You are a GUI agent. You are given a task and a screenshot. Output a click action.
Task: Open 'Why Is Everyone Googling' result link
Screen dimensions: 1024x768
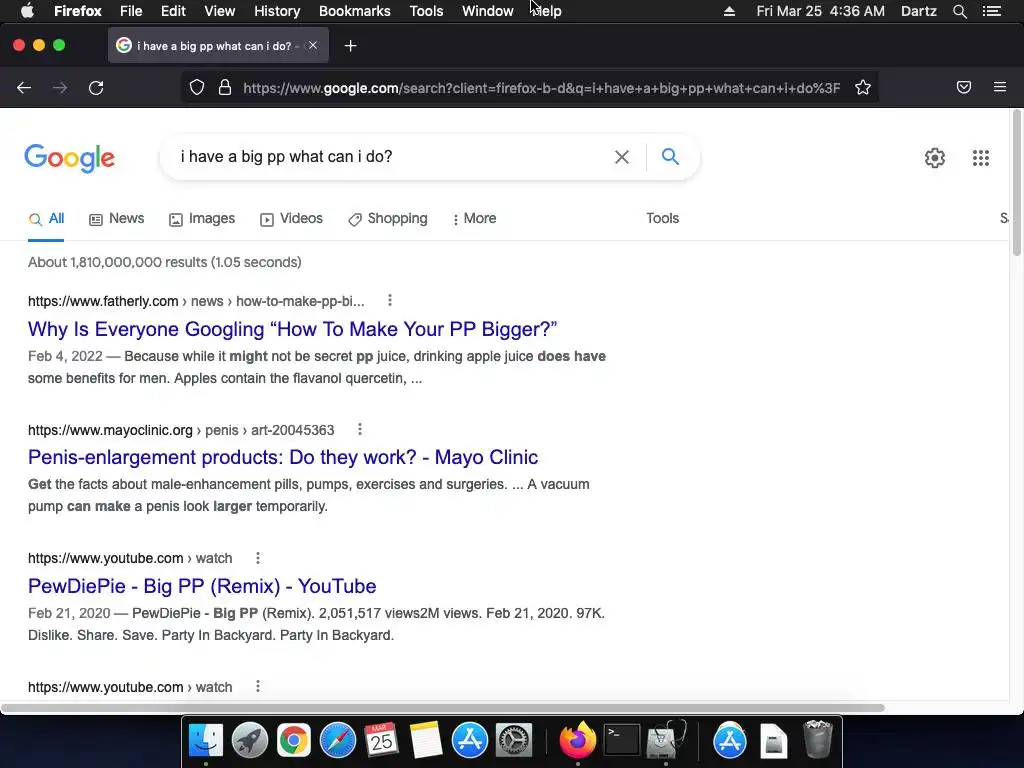click(x=292, y=329)
